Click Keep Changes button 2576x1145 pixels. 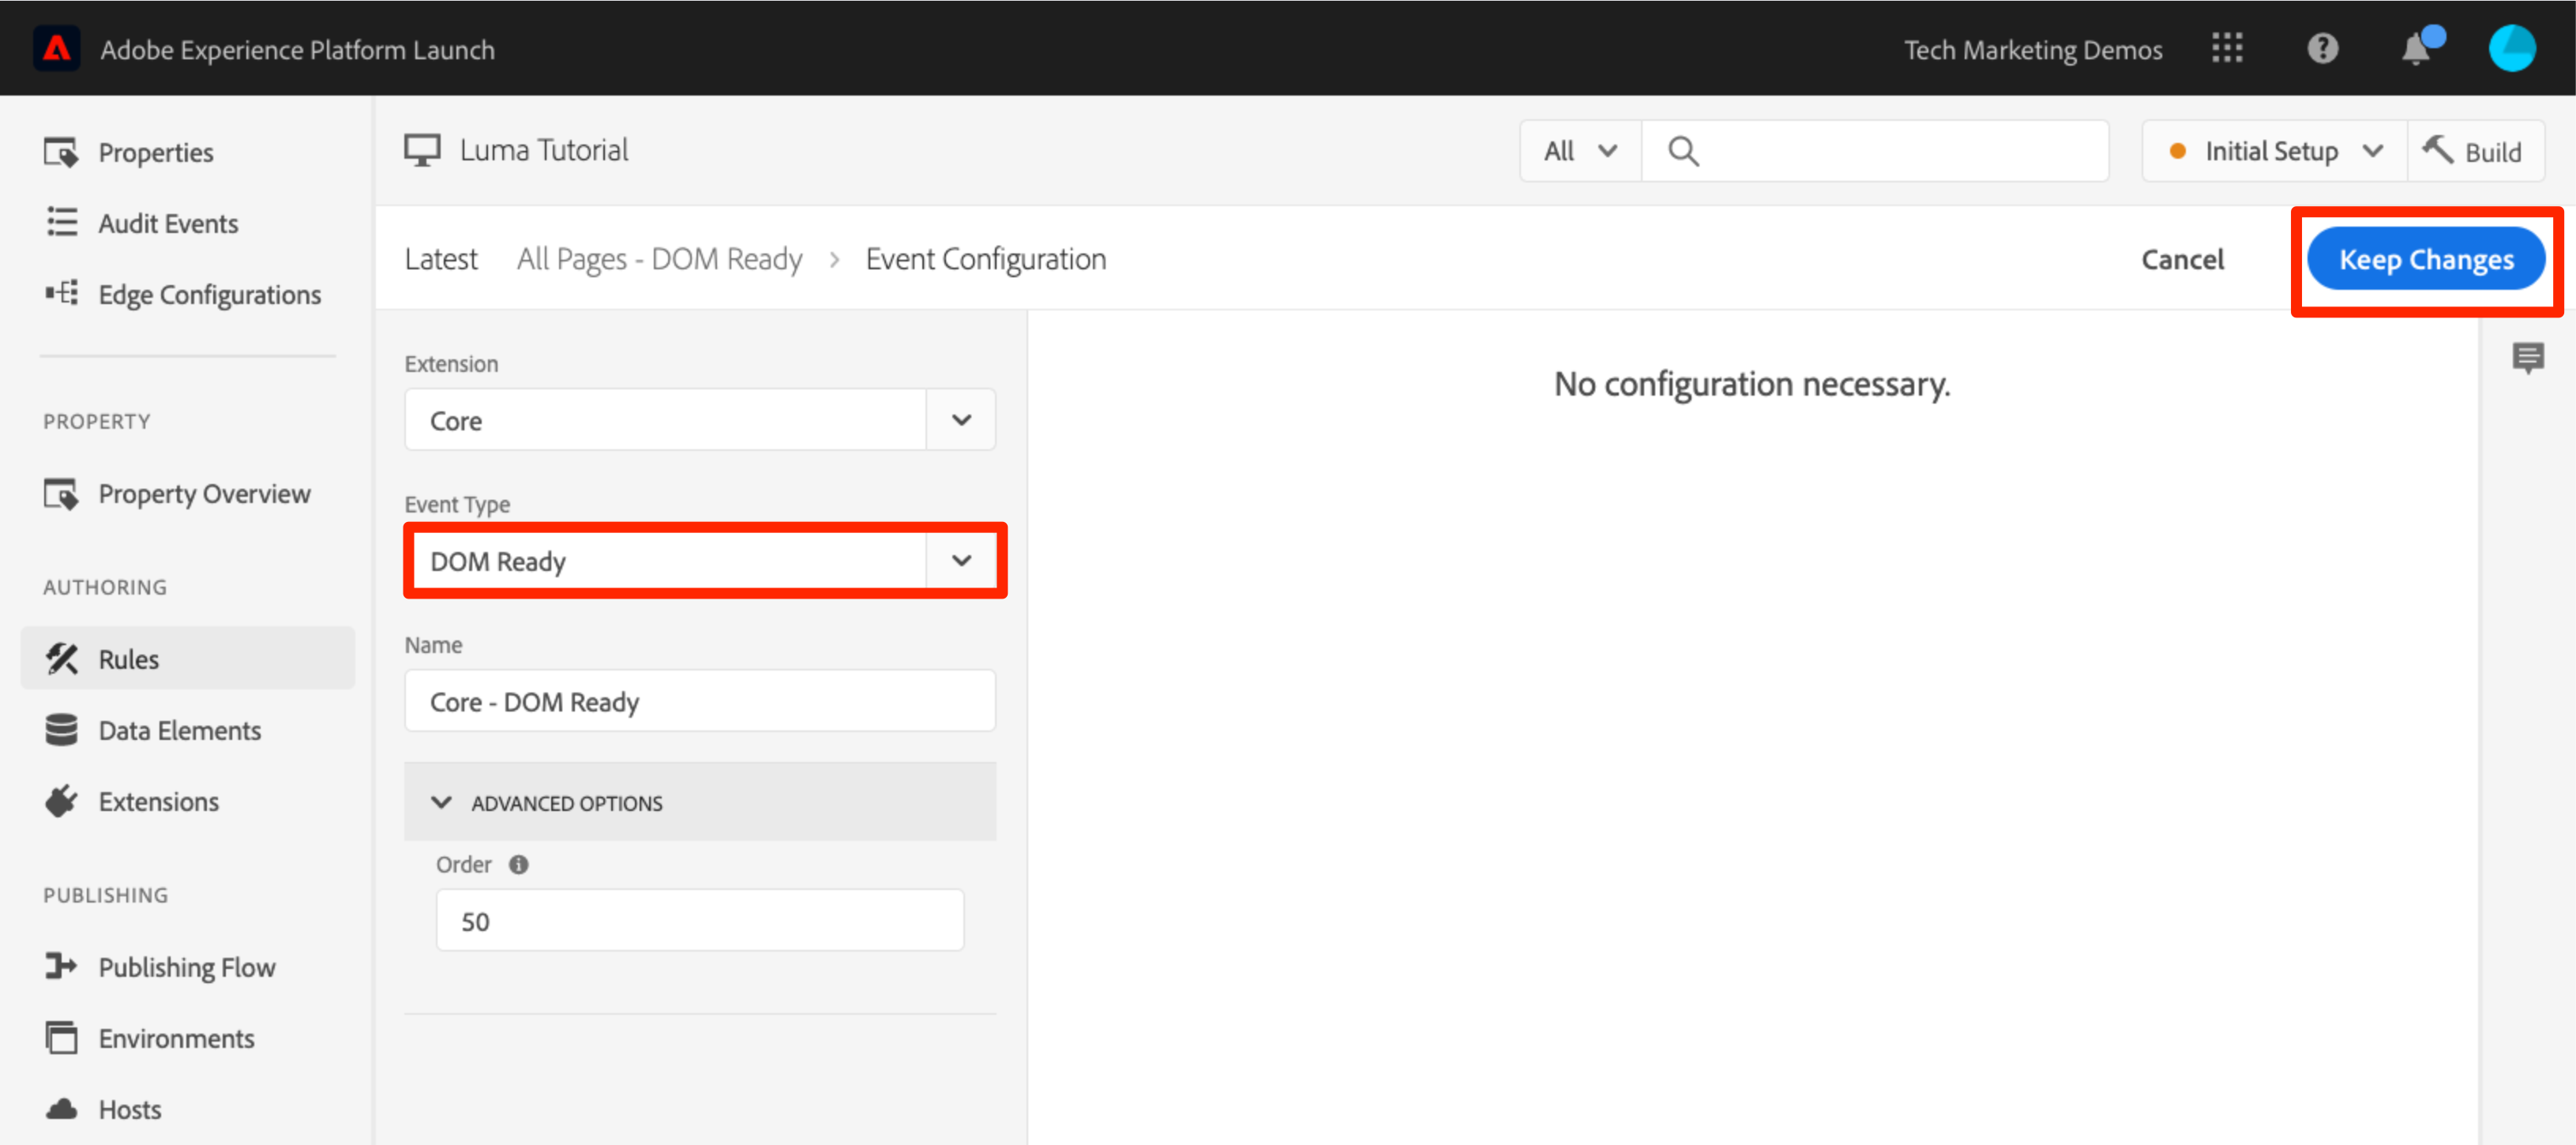[x=2427, y=260]
